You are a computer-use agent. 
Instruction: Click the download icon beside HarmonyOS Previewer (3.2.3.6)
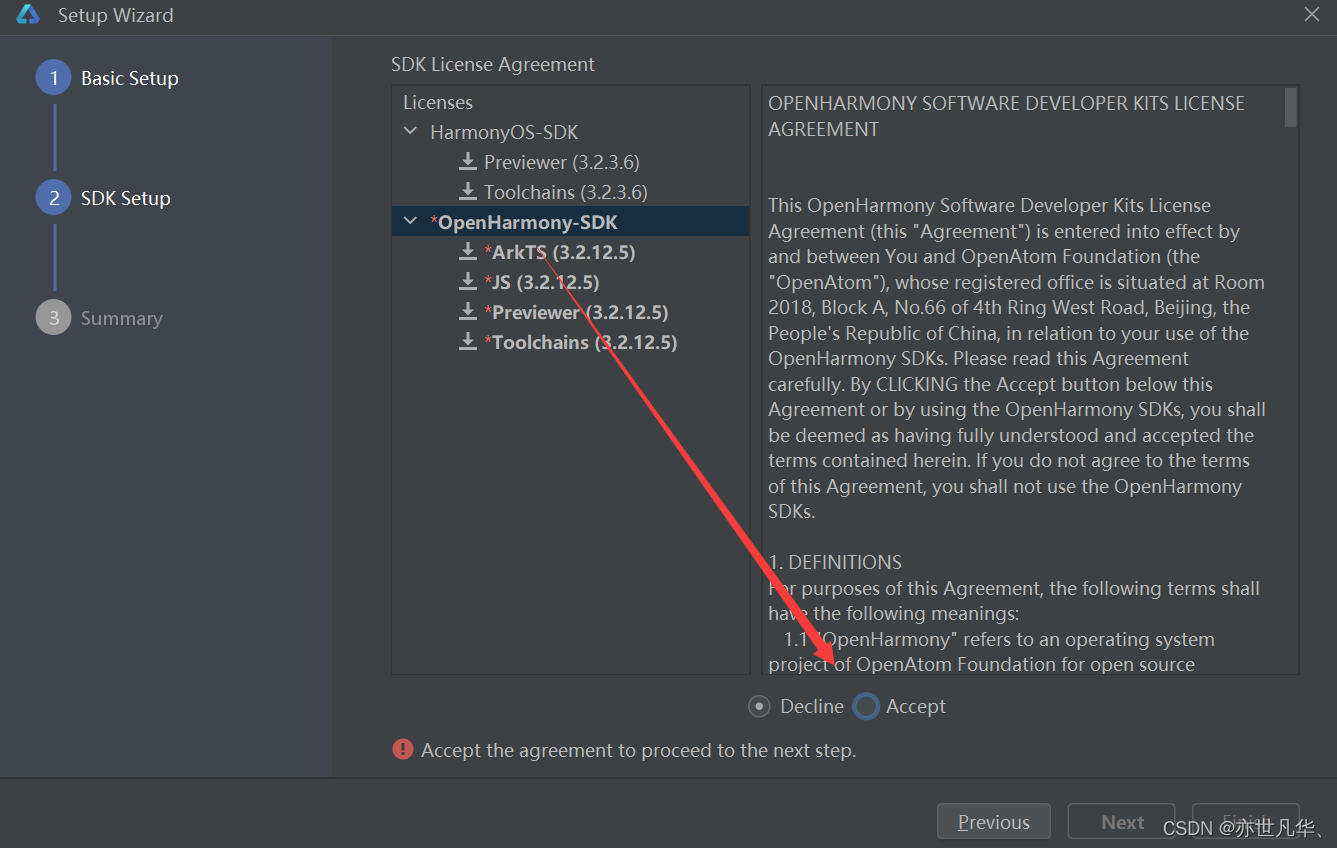[467, 162]
